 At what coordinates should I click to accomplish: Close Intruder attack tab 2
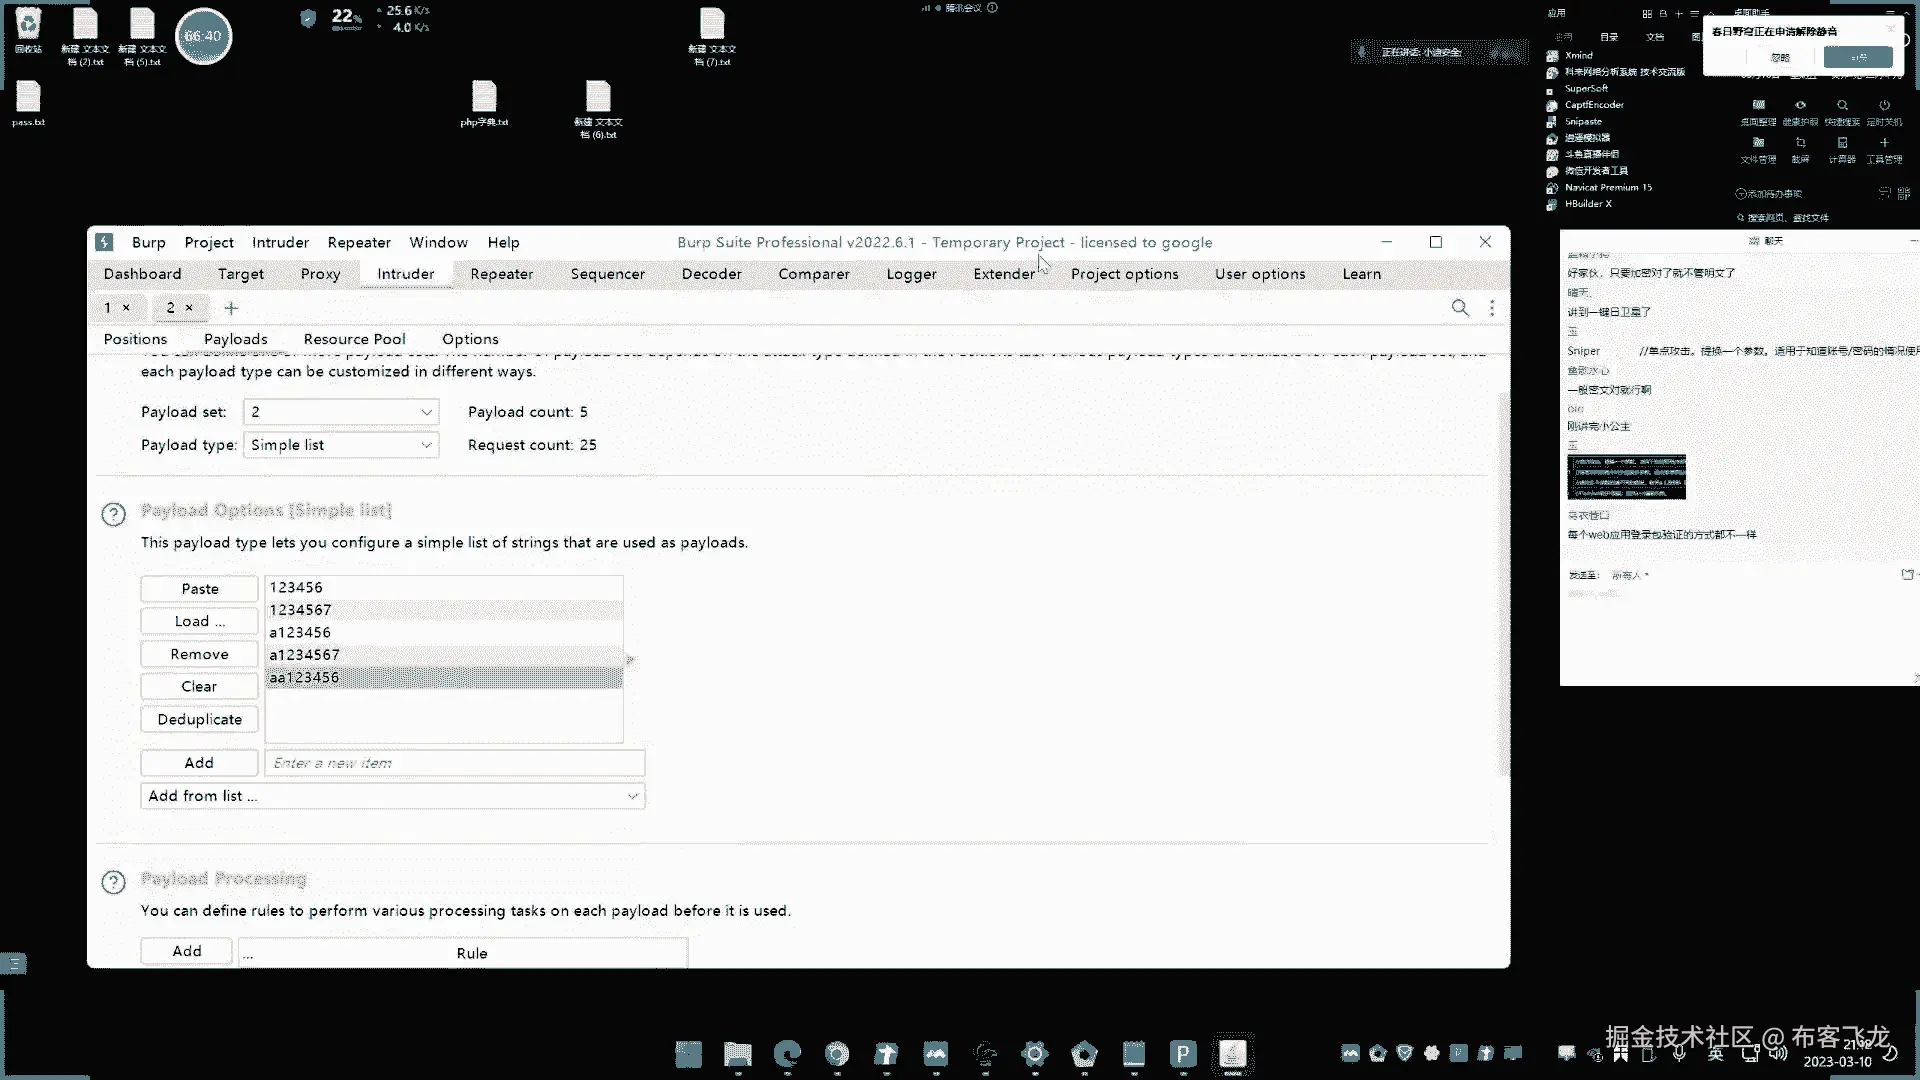189,308
